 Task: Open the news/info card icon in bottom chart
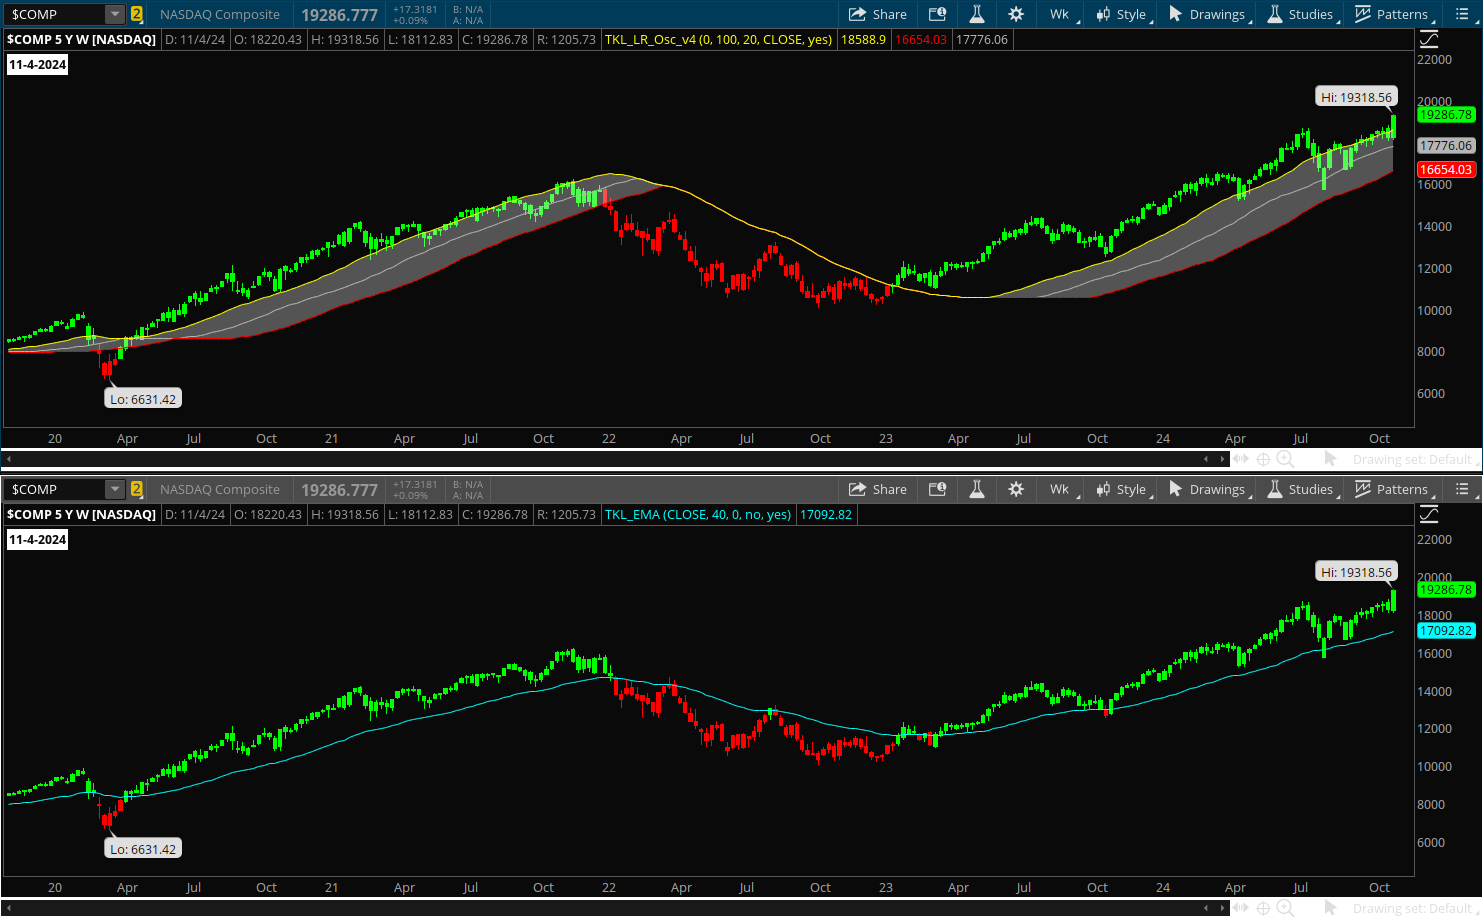(937, 489)
